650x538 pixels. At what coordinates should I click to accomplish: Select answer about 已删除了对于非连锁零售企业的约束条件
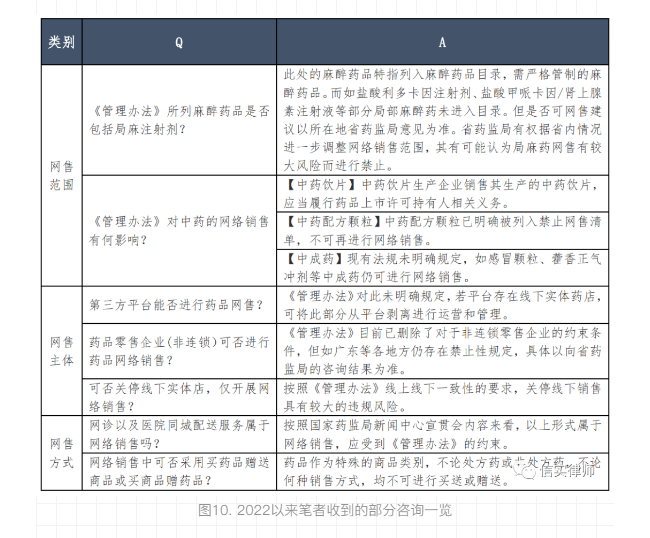pyautogui.click(x=442, y=351)
